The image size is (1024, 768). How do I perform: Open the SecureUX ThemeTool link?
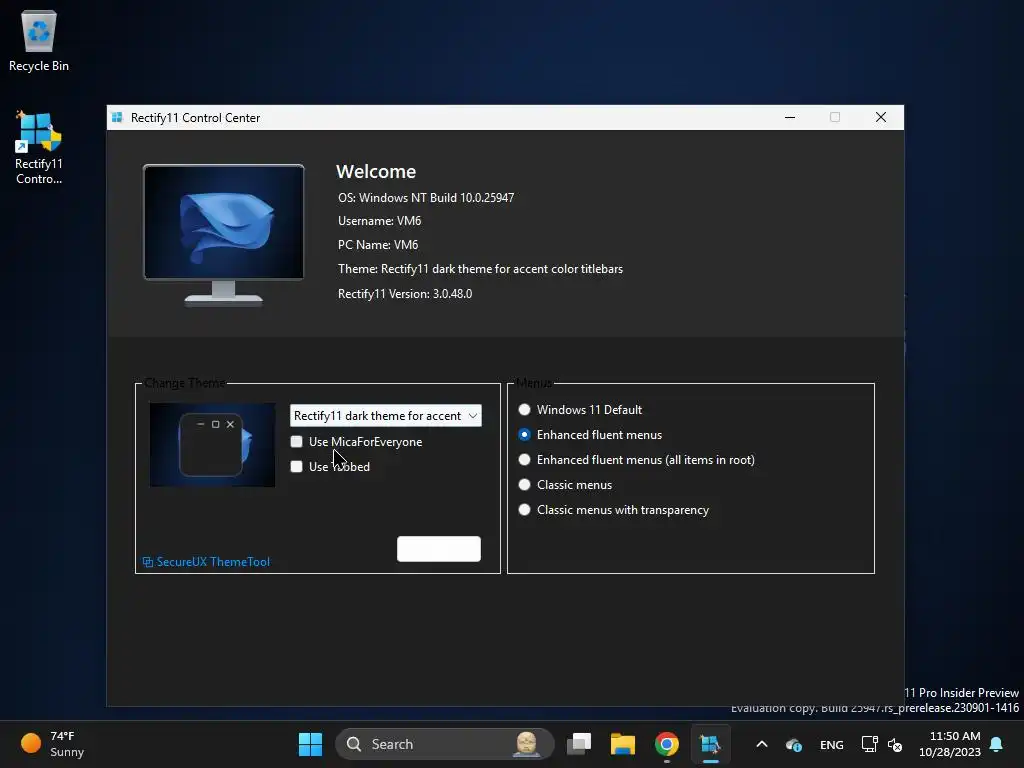coord(206,562)
